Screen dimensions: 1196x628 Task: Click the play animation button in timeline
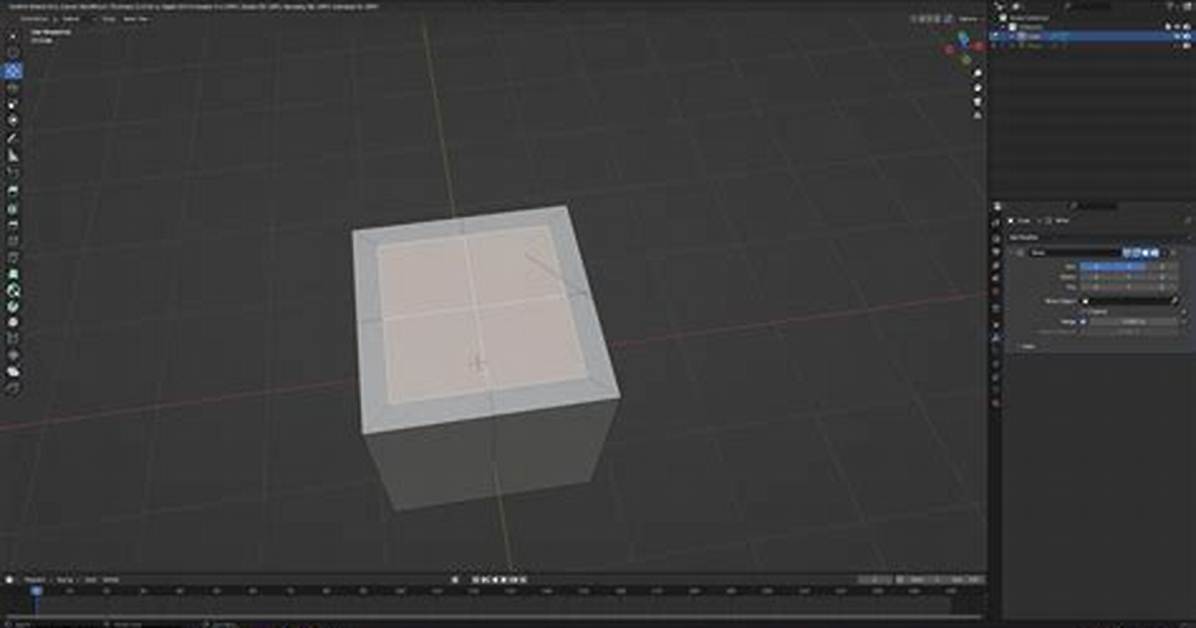(x=504, y=580)
